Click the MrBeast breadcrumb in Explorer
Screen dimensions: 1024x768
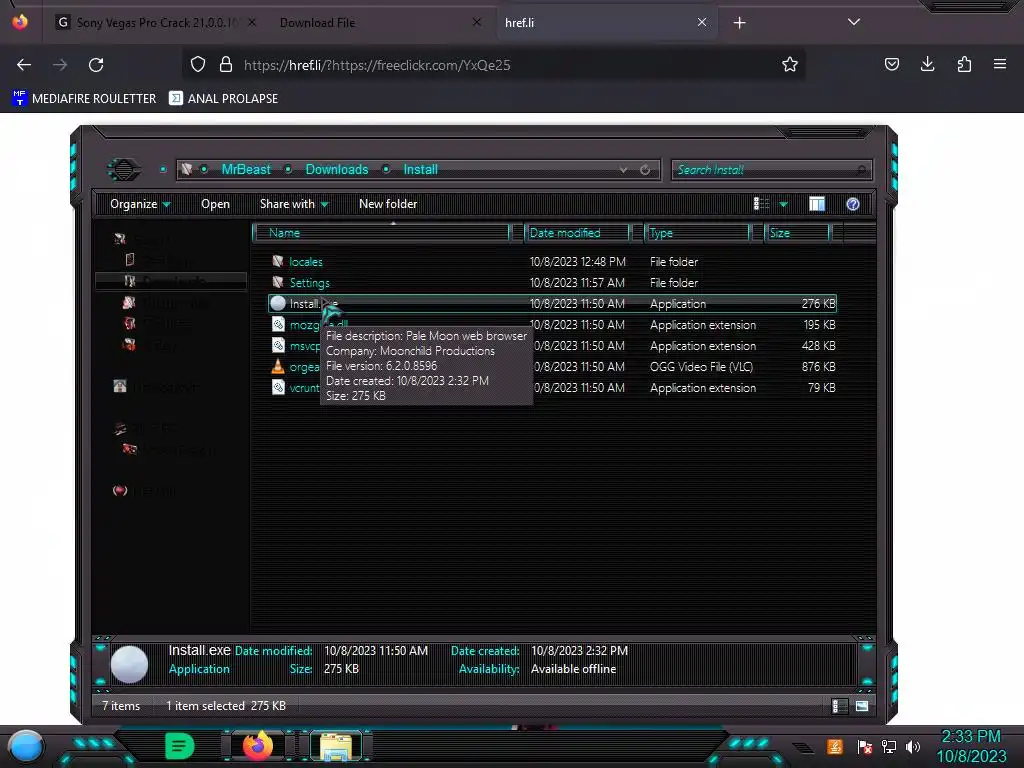click(x=246, y=170)
